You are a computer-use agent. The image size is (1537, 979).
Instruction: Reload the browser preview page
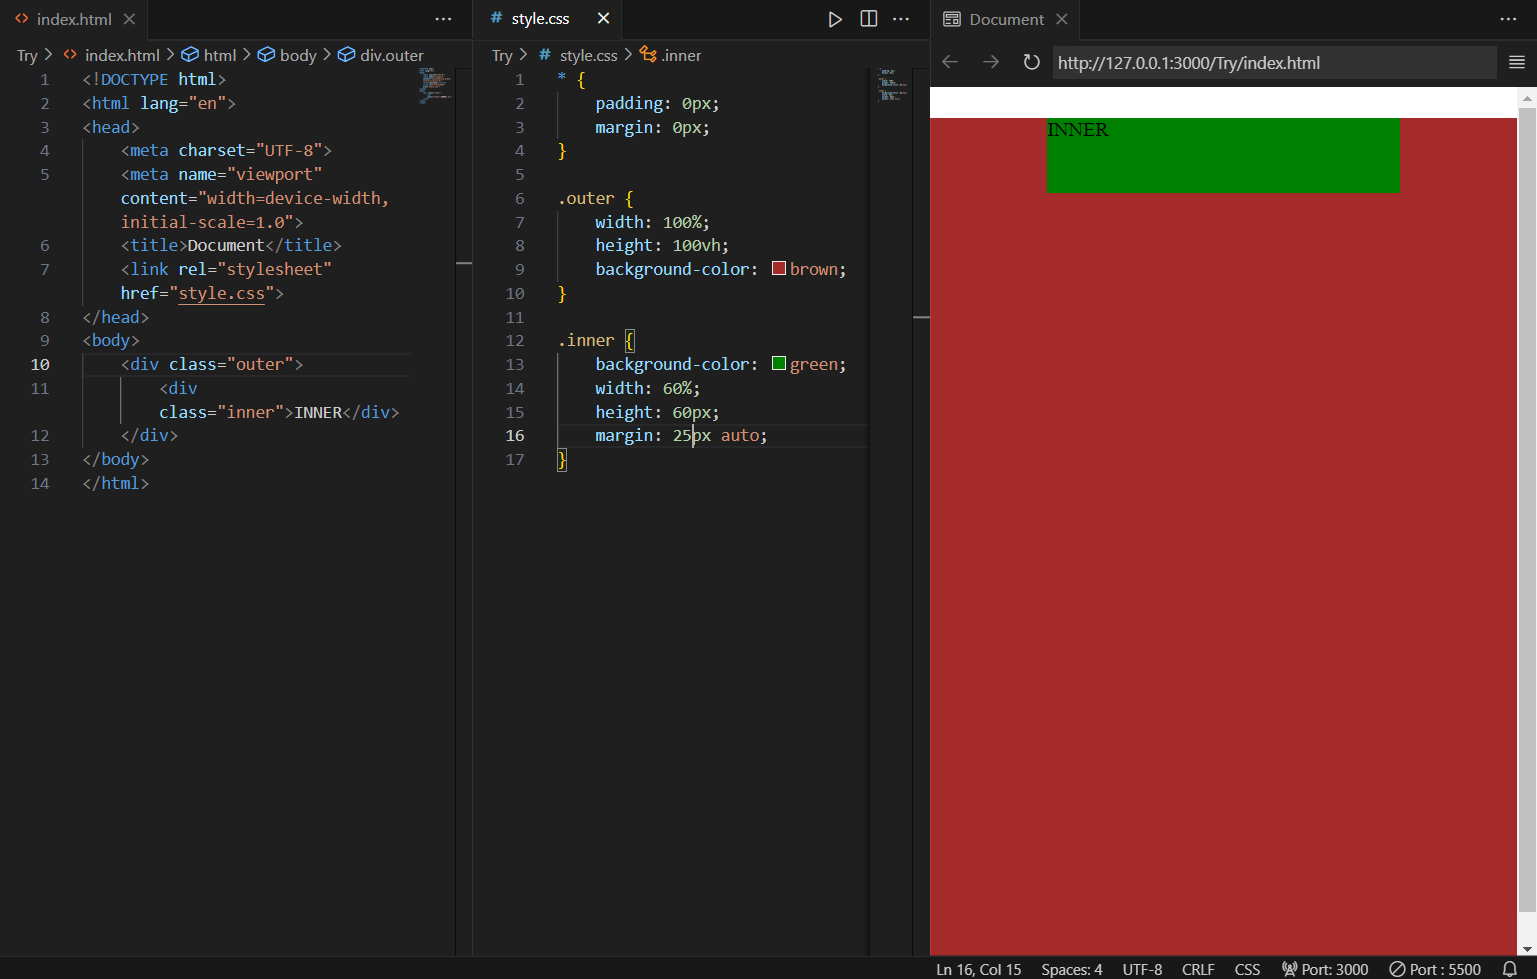1031,62
